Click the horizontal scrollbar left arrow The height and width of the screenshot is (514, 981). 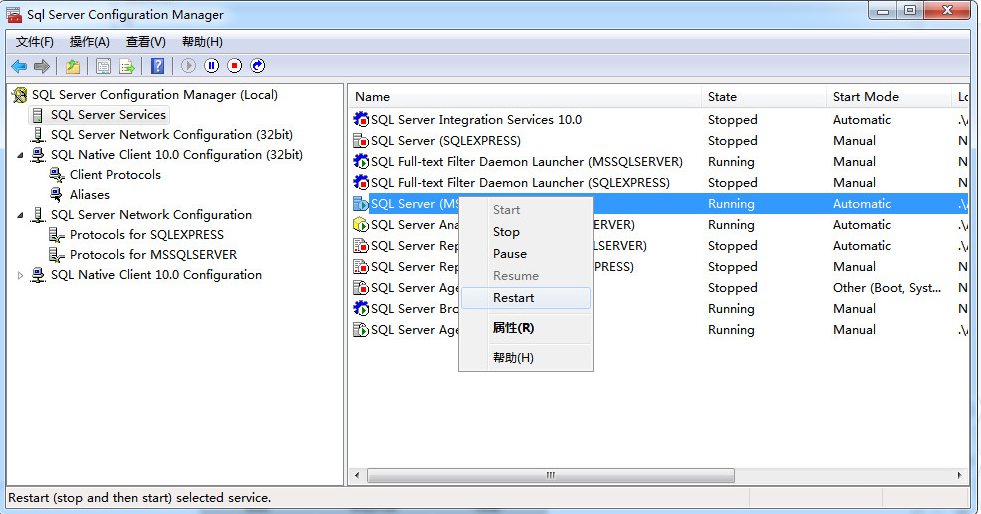click(x=357, y=475)
